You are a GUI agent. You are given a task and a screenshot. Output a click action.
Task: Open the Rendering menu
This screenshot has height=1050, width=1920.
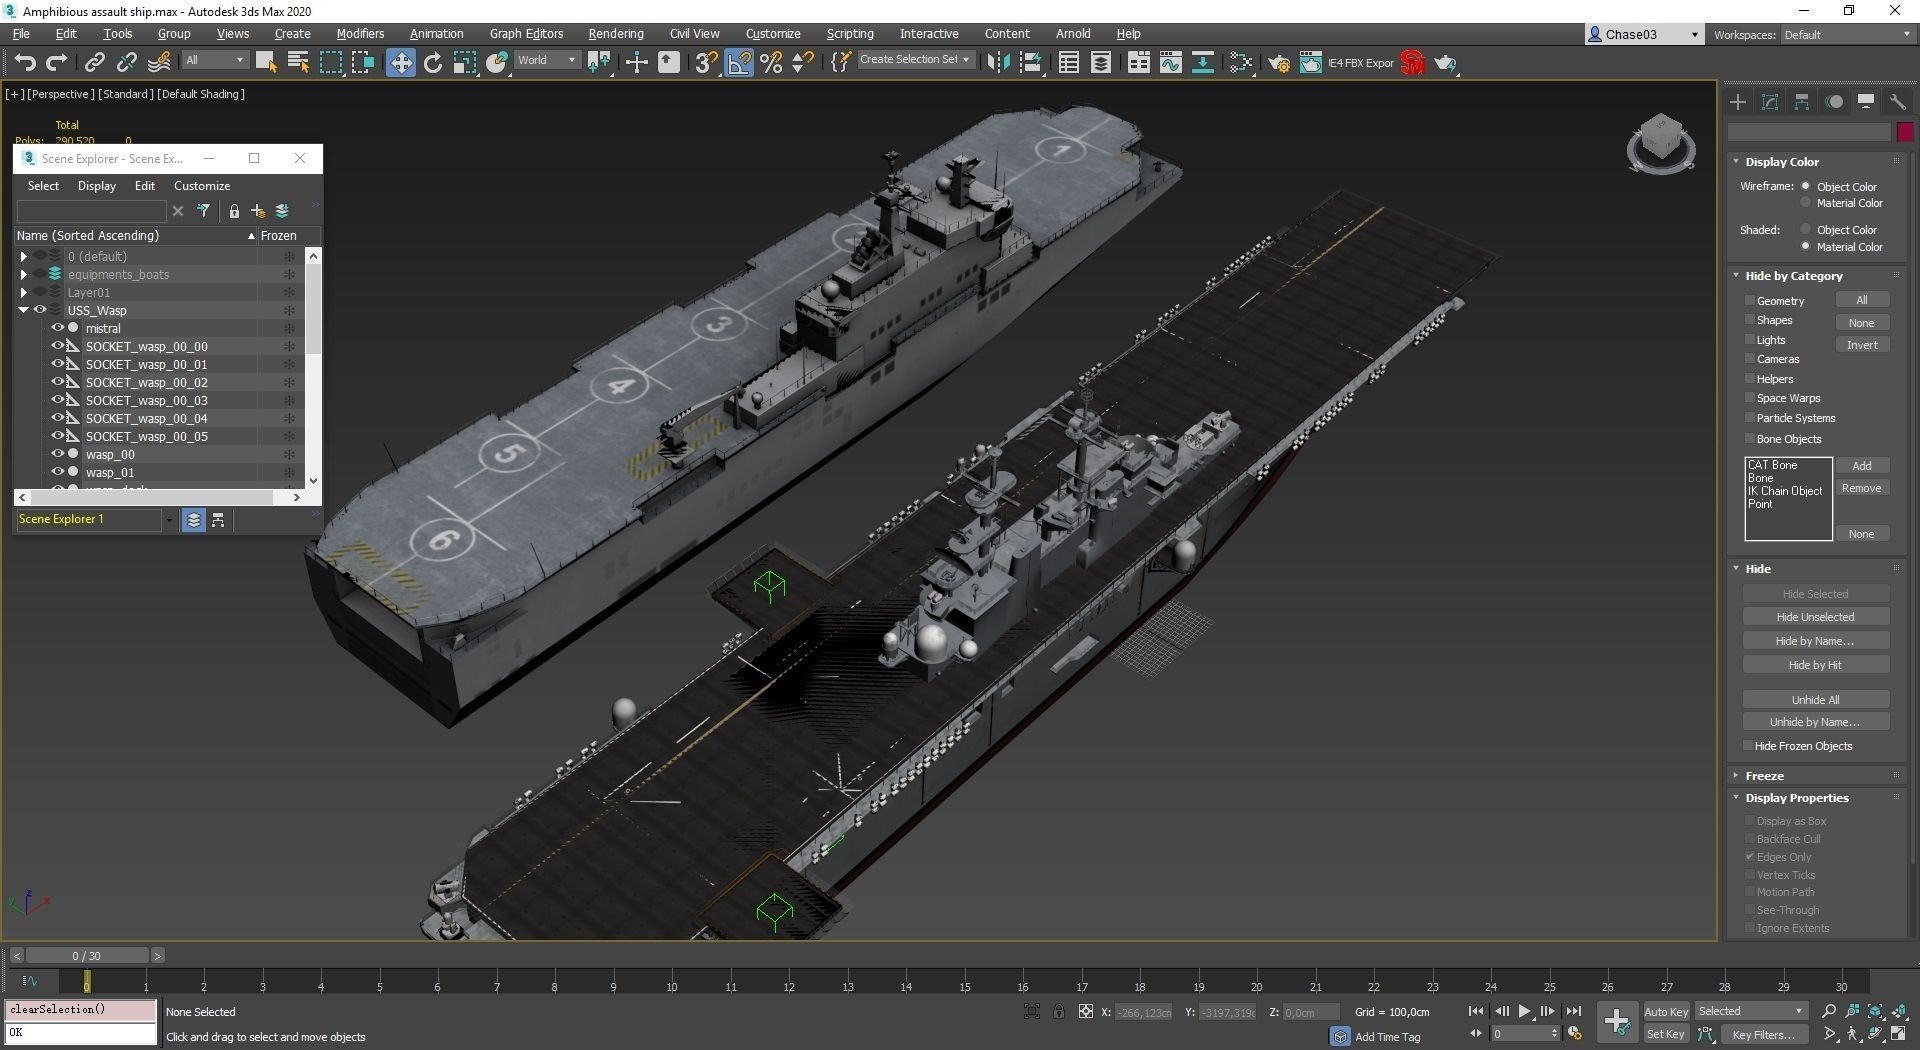point(616,34)
